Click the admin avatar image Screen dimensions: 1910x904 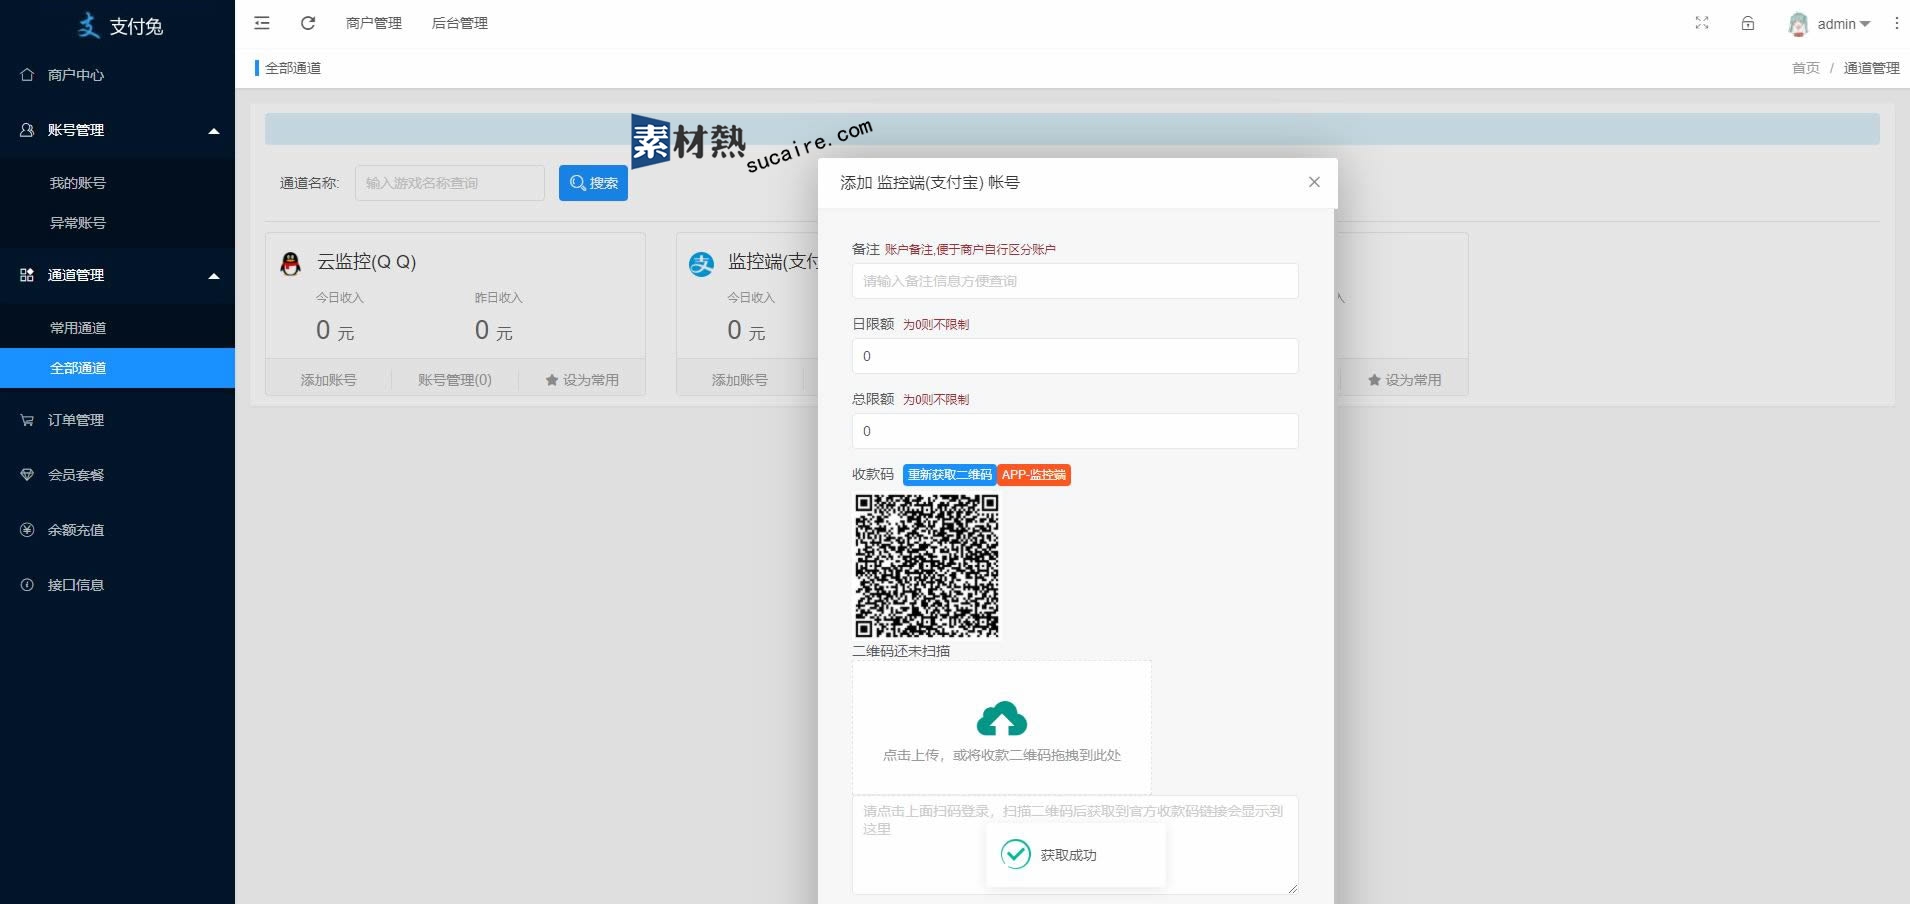click(1798, 24)
